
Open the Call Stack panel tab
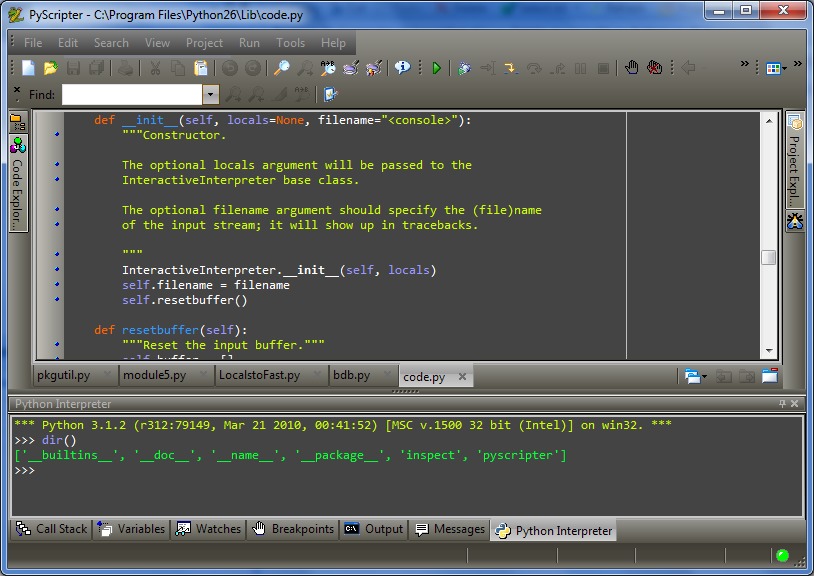click(51, 529)
